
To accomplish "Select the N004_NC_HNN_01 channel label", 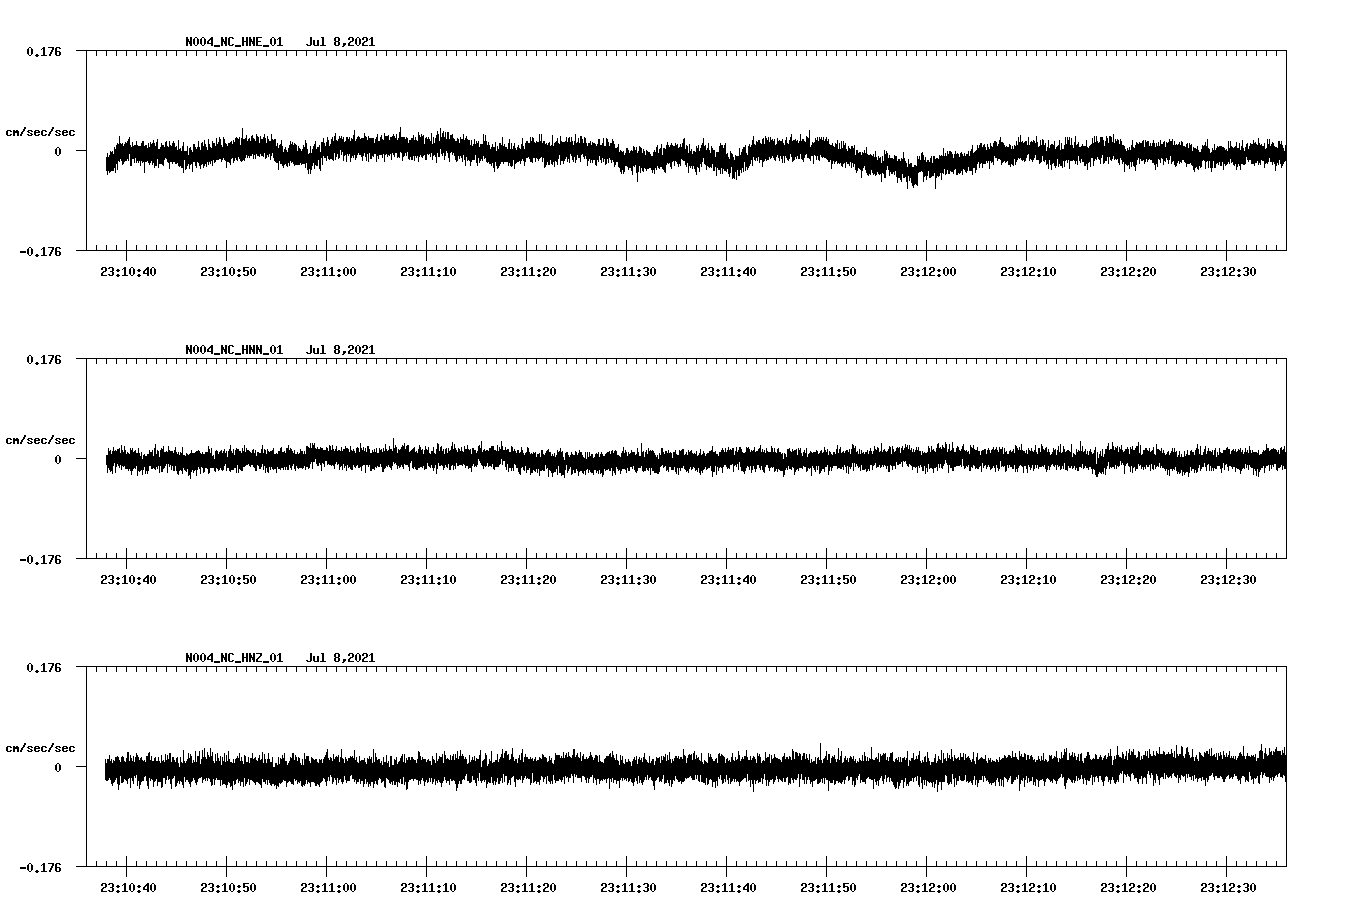I will (x=232, y=349).
